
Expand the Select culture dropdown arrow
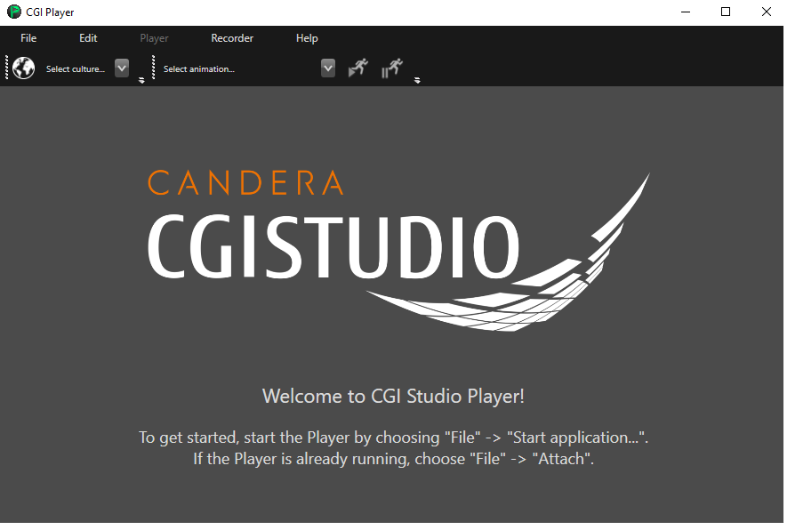122,68
